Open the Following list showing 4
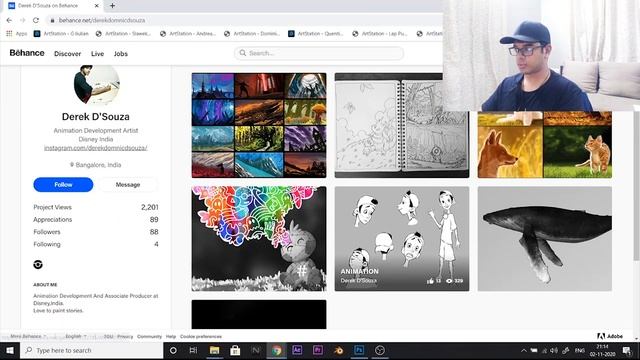This screenshot has height=360, width=640. click(96, 244)
